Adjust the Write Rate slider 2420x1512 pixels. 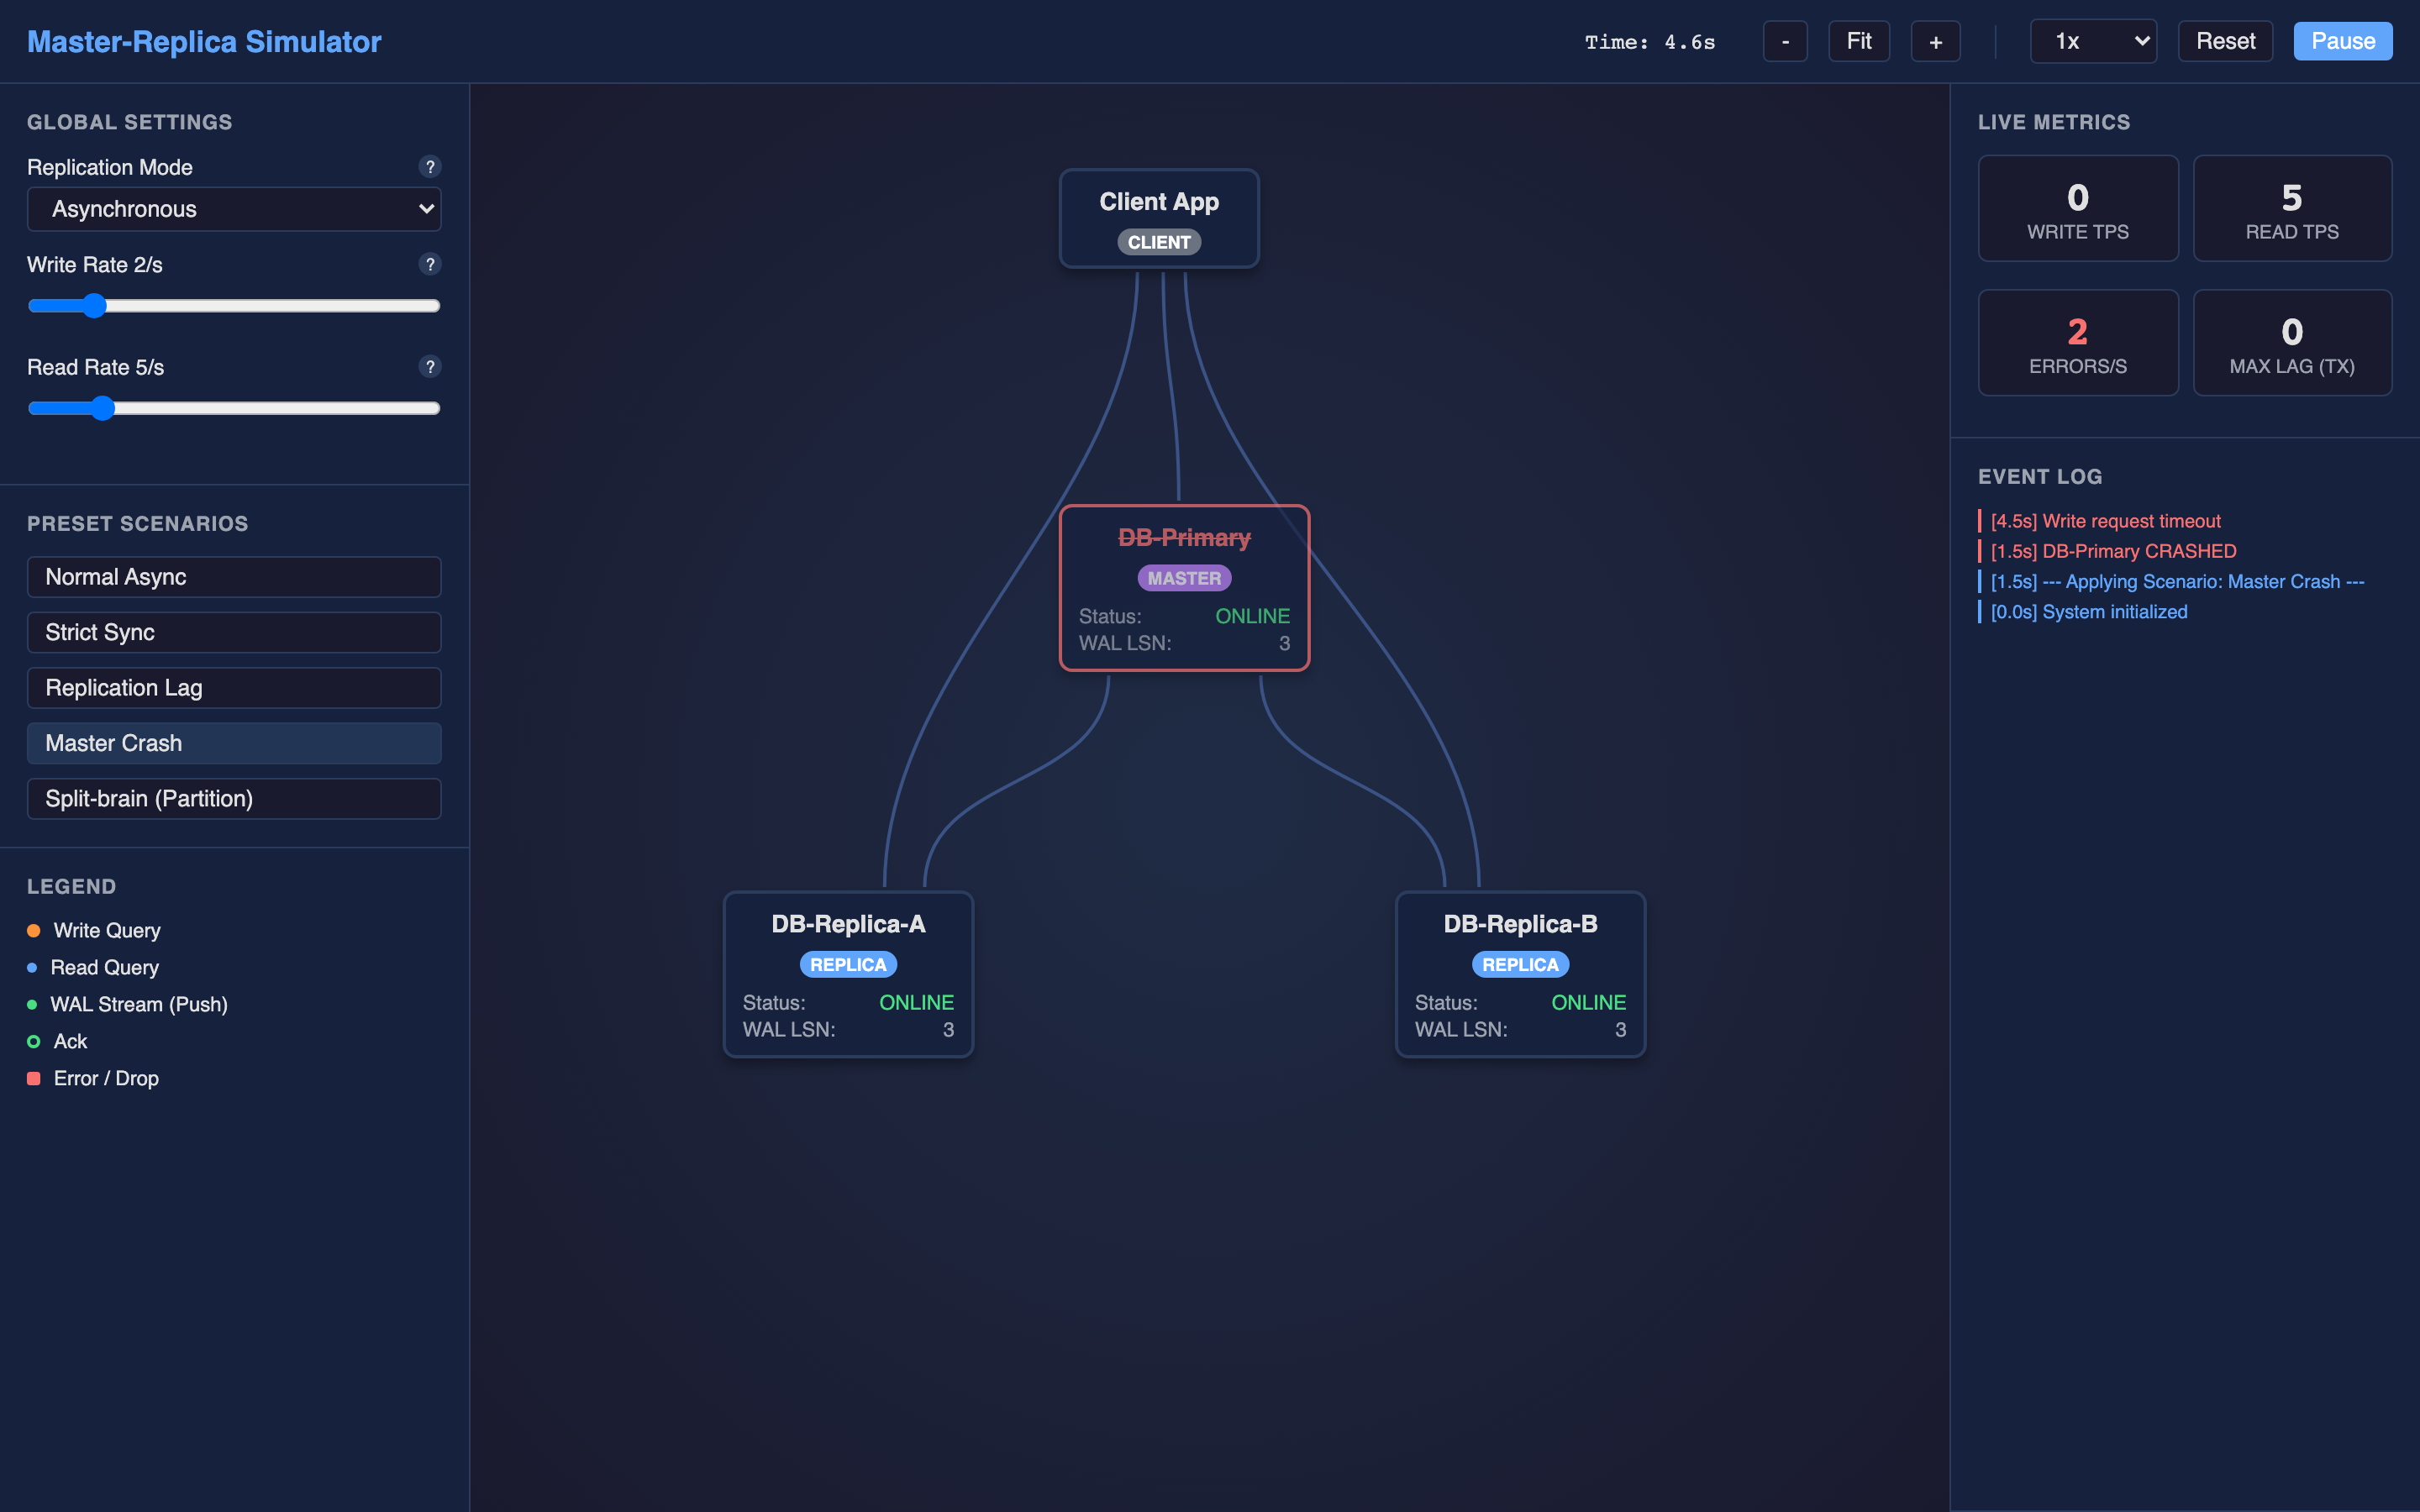coord(234,306)
